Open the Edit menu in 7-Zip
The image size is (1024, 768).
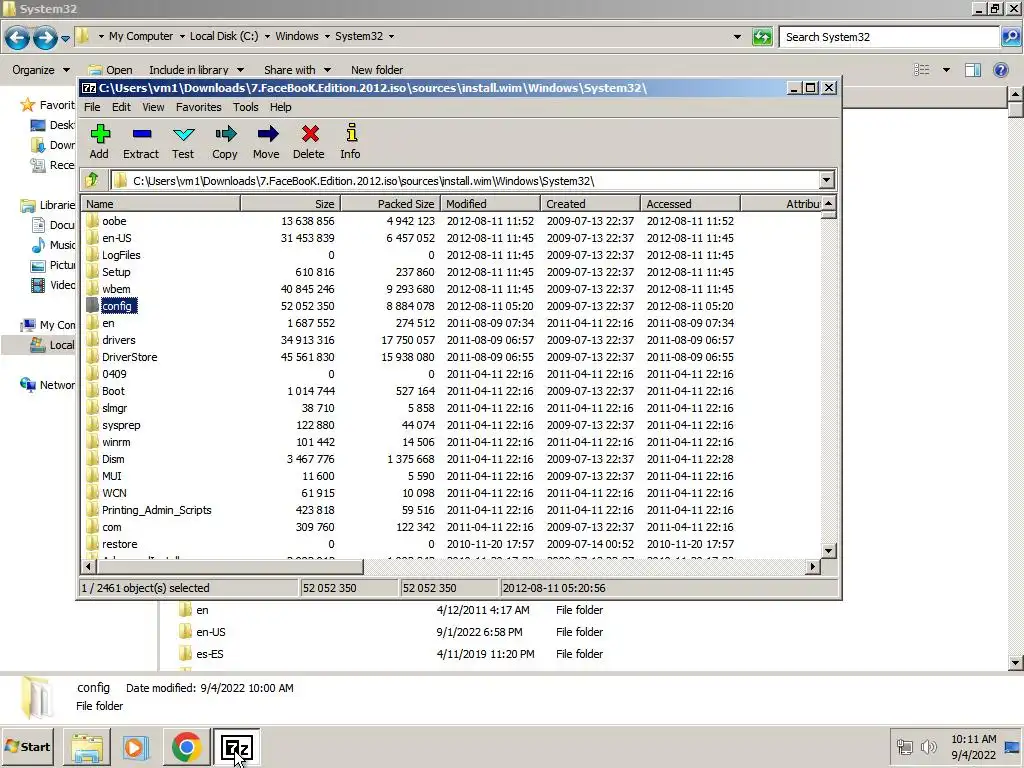(x=121, y=107)
